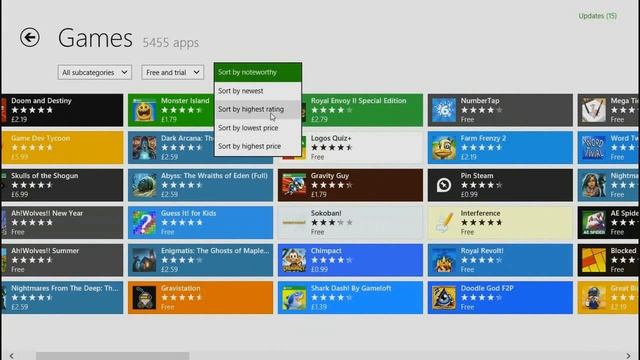The image size is (640, 360).
Task: Click the horizontal scrollbar thumb
Action: point(113,356)
